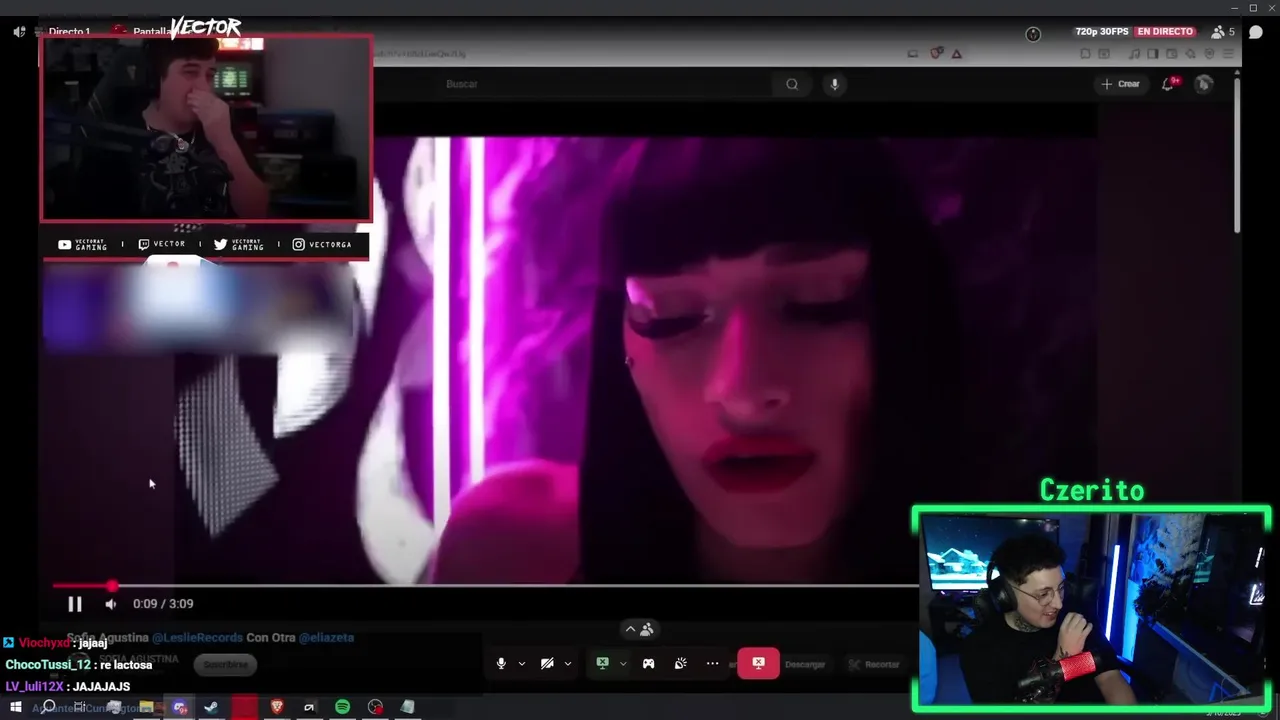Select the Directo 1 stream tab
This screenshot has width=1280, height=720.
(x=69, y=32)
